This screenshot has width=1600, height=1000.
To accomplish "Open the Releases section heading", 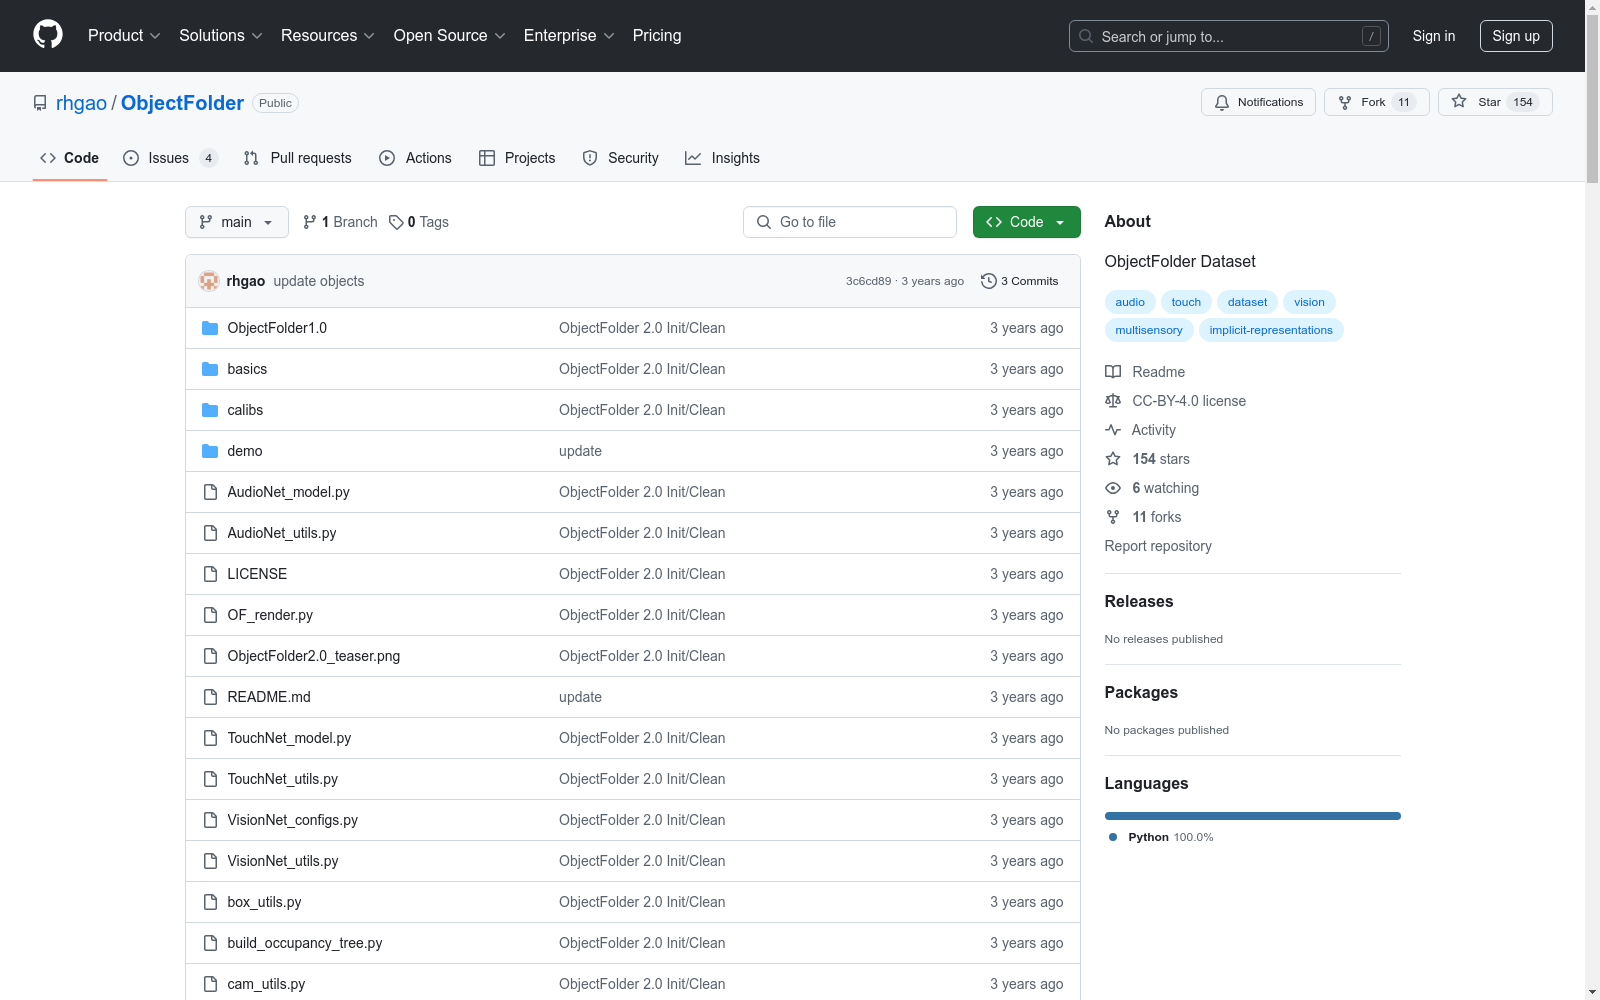I will pyautogui.click(x=1139, y=601).
